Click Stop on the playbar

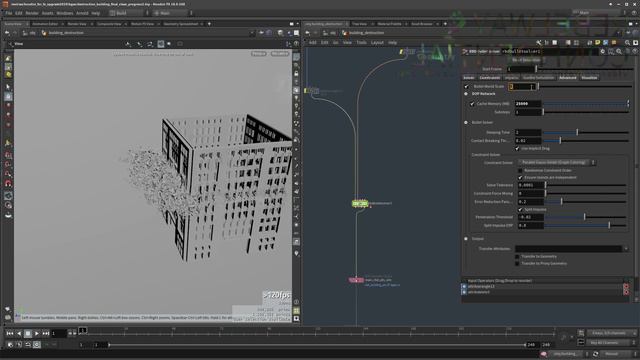click(x=28, y=334)
